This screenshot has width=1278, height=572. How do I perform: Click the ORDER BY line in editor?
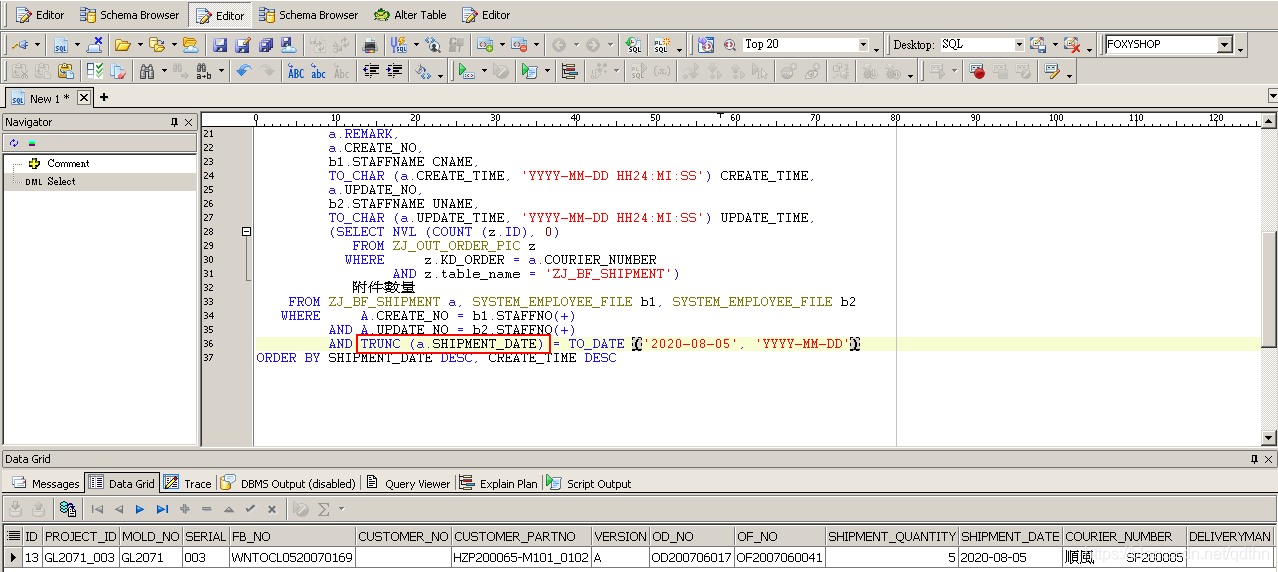click(x=437, y=358)
